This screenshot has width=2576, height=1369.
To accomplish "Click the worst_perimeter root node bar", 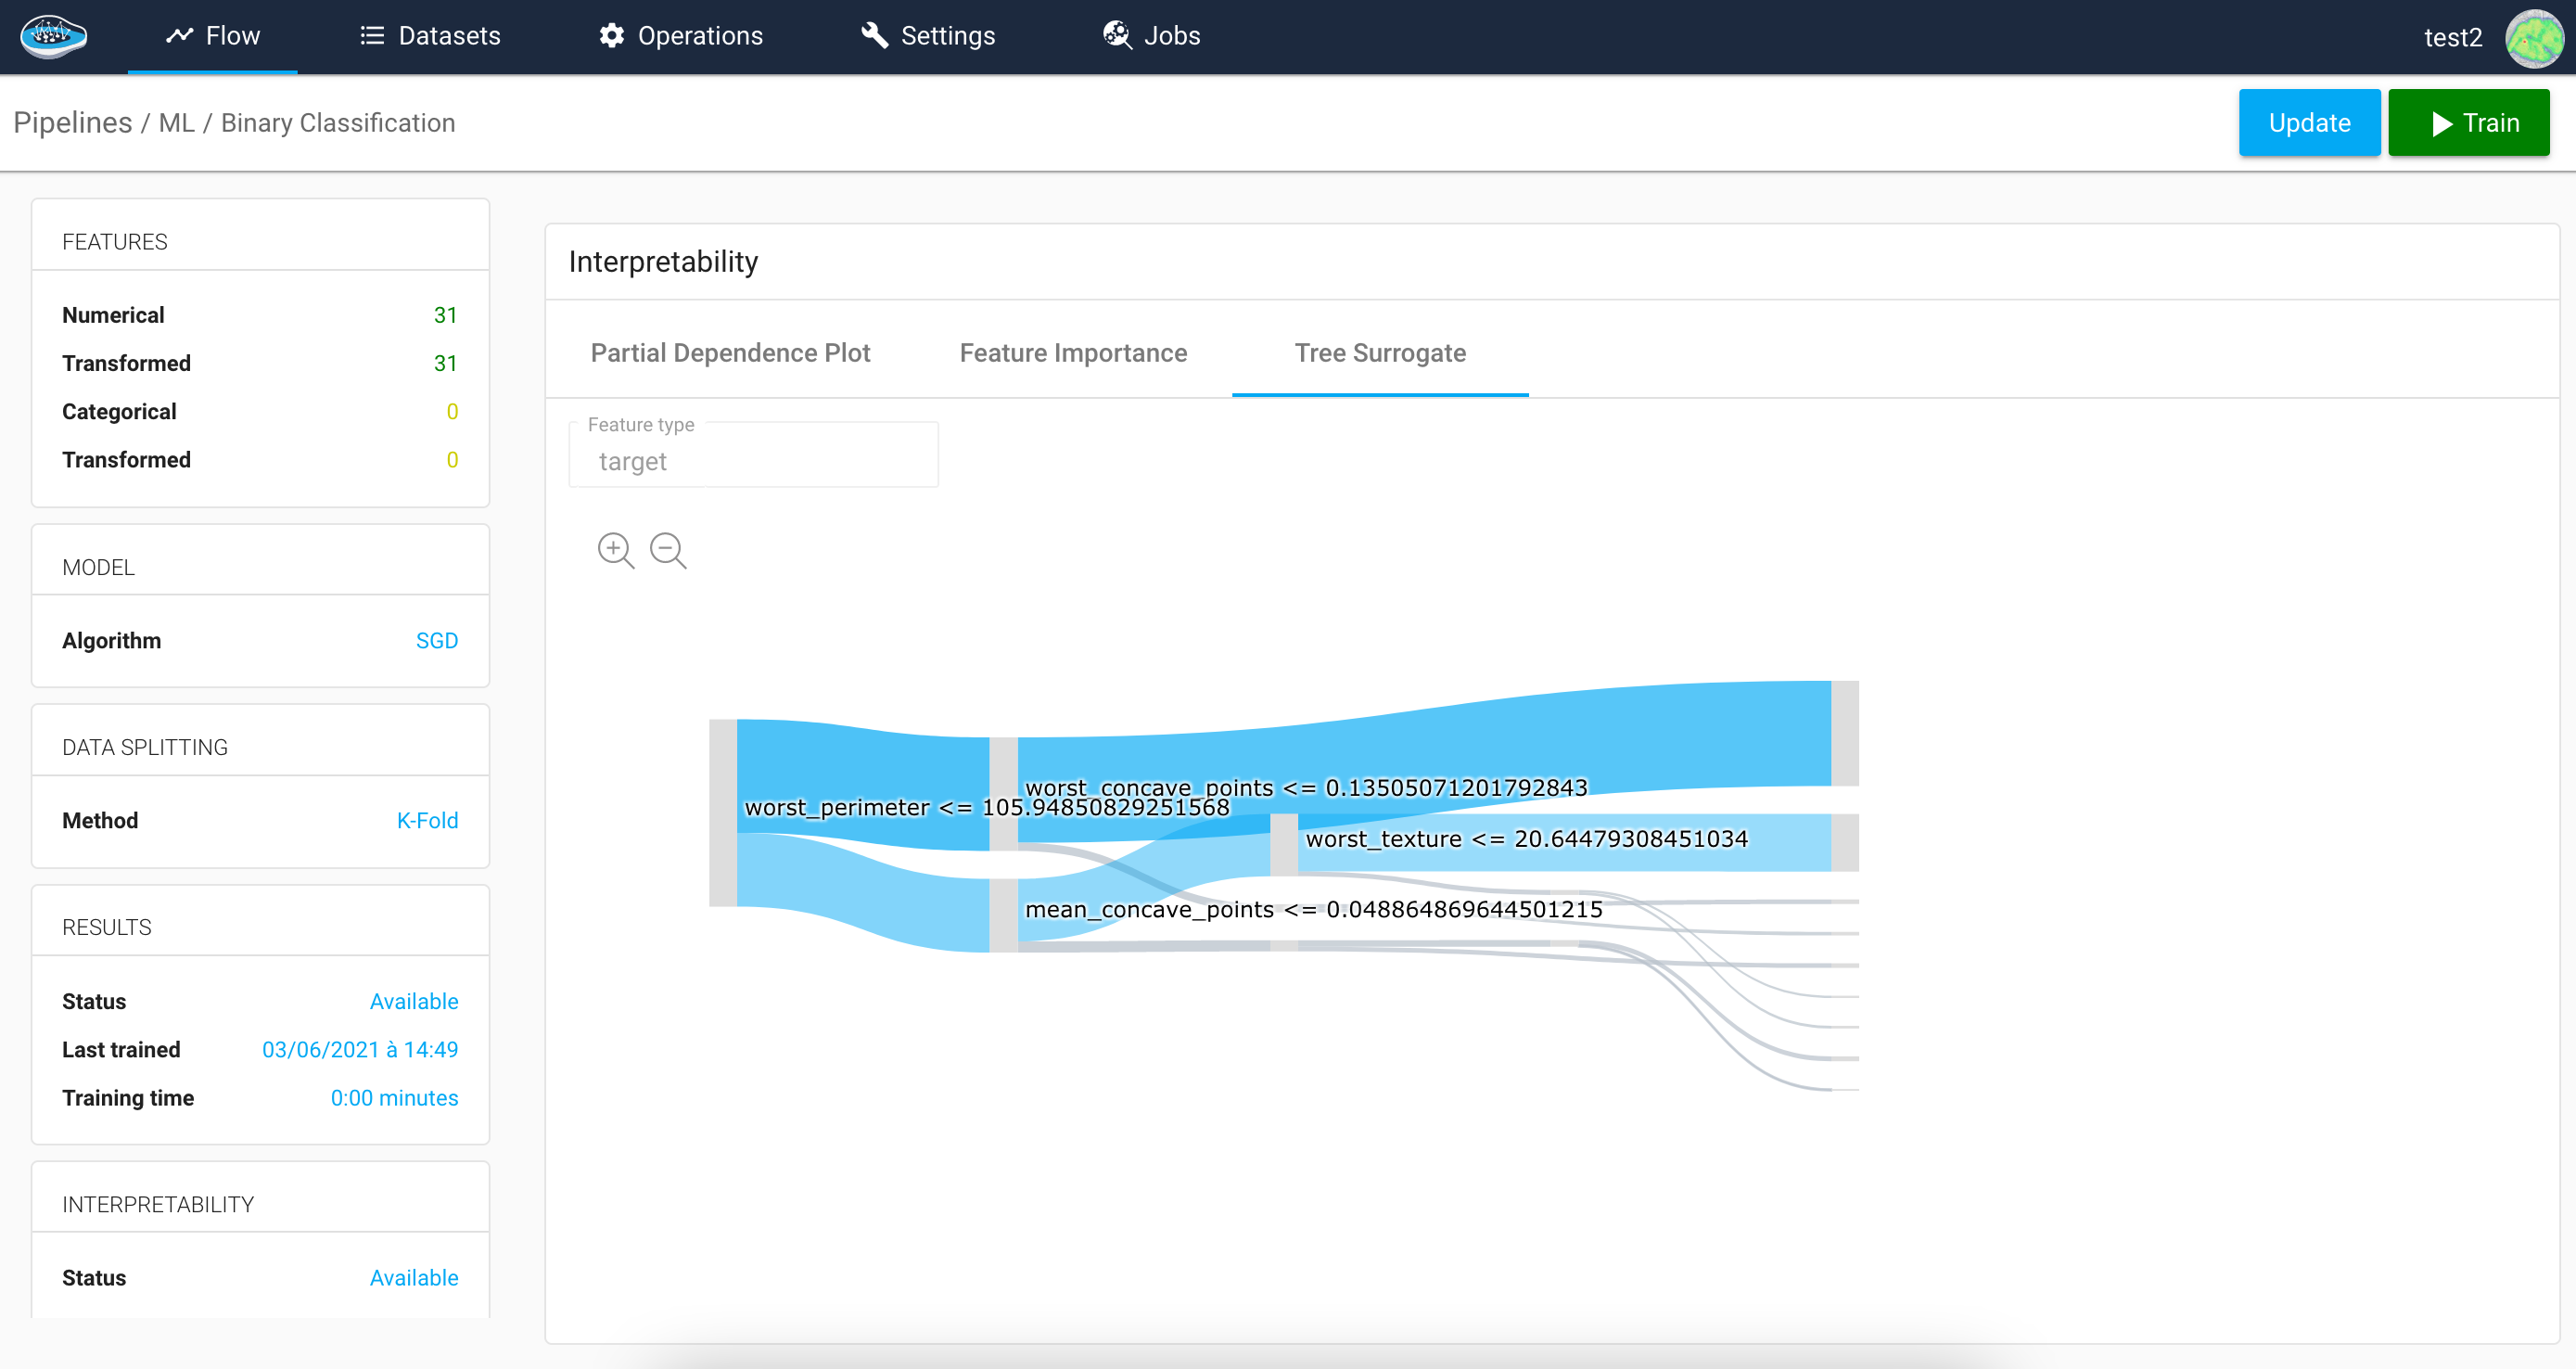I will pyautogui.click(x=723, y=812).
